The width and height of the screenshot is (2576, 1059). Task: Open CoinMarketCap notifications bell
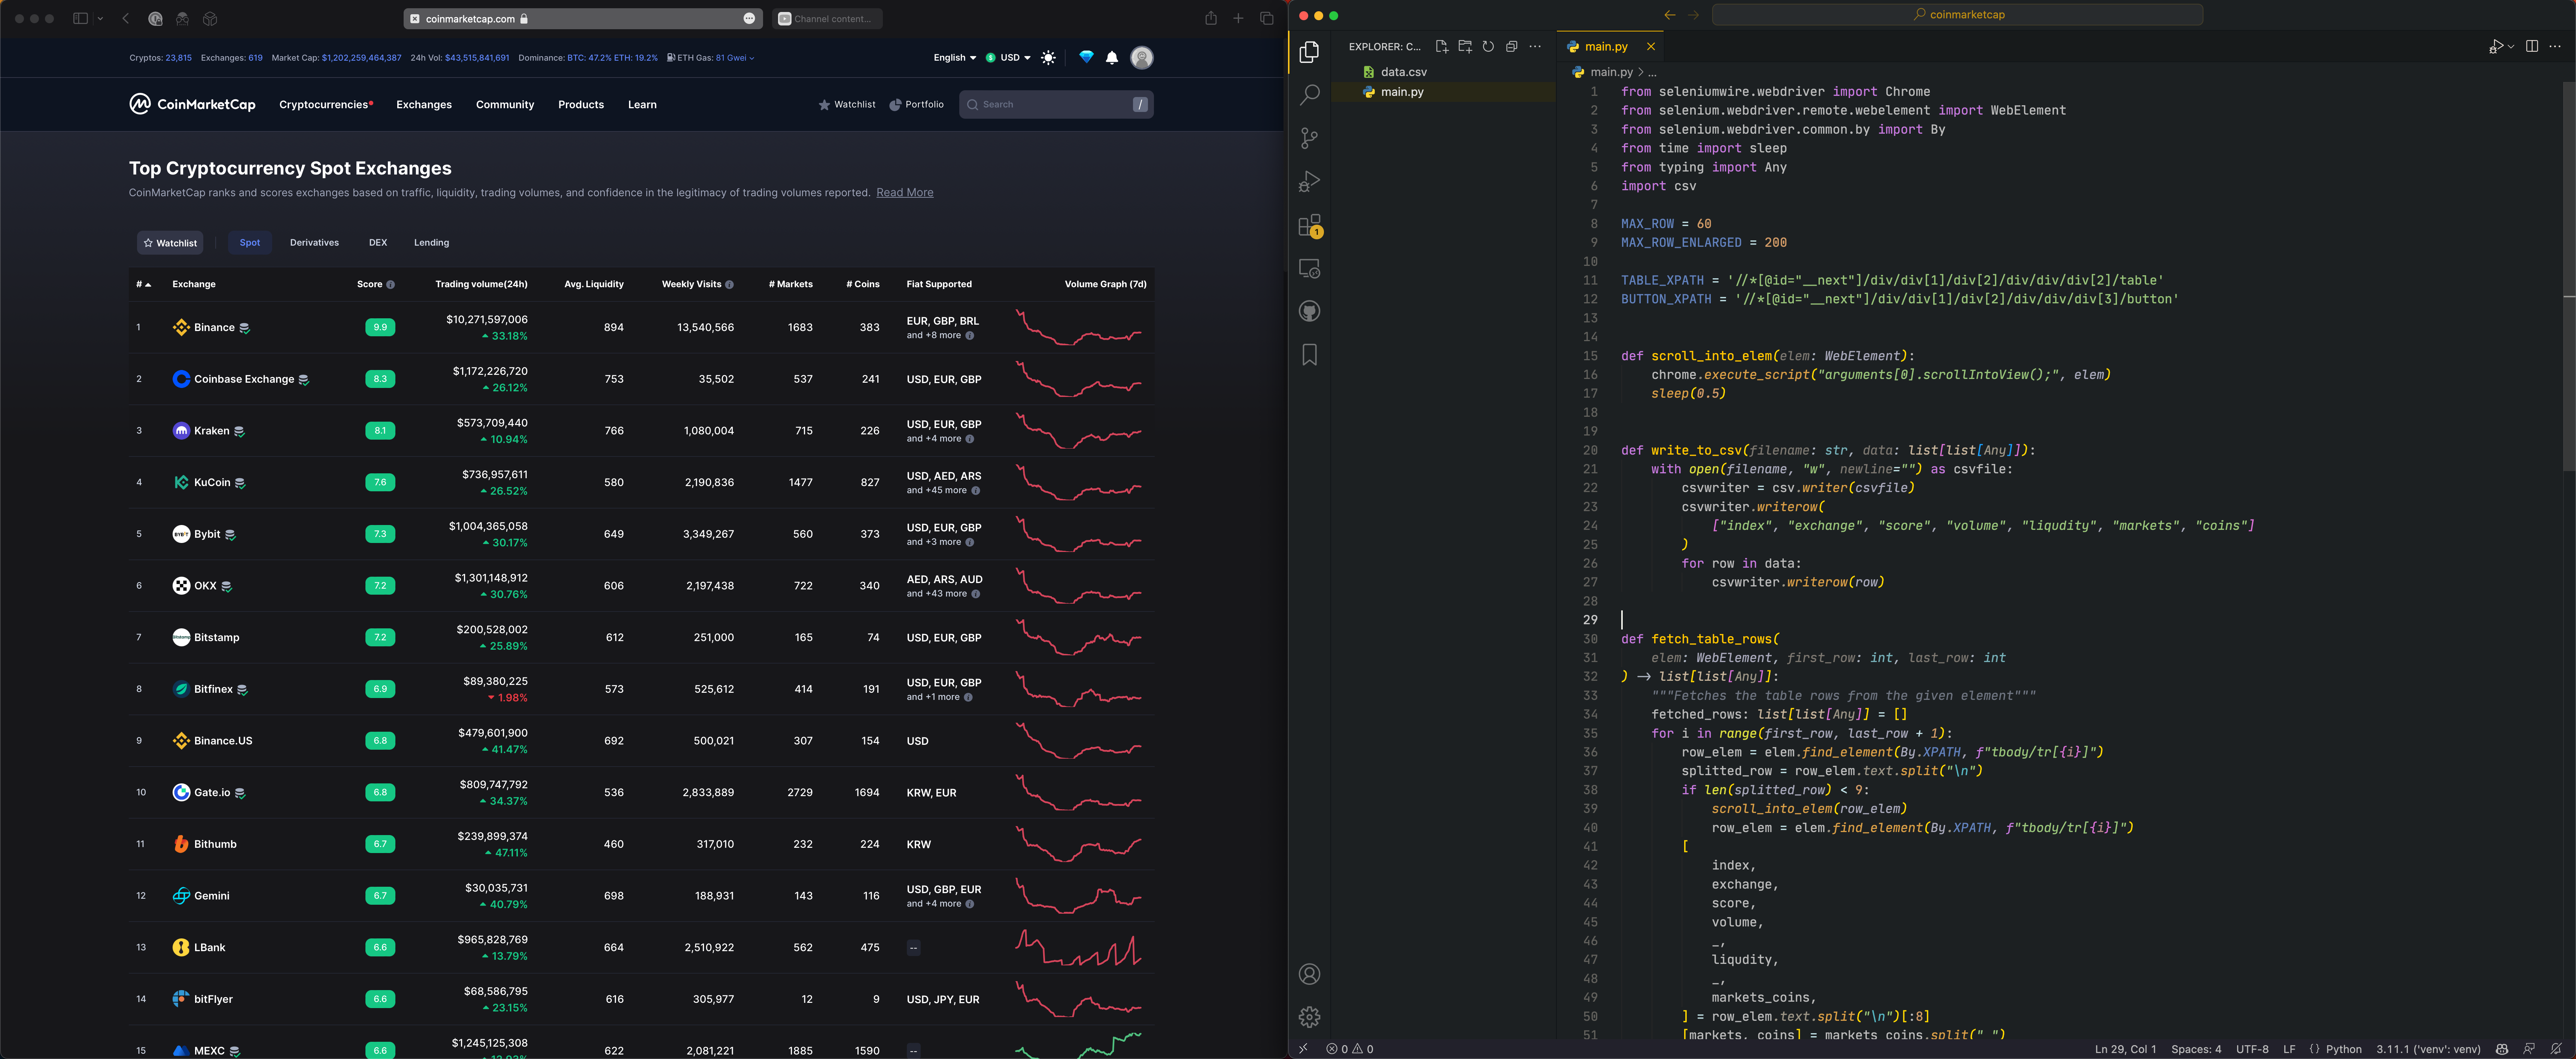coord(1112,58)
